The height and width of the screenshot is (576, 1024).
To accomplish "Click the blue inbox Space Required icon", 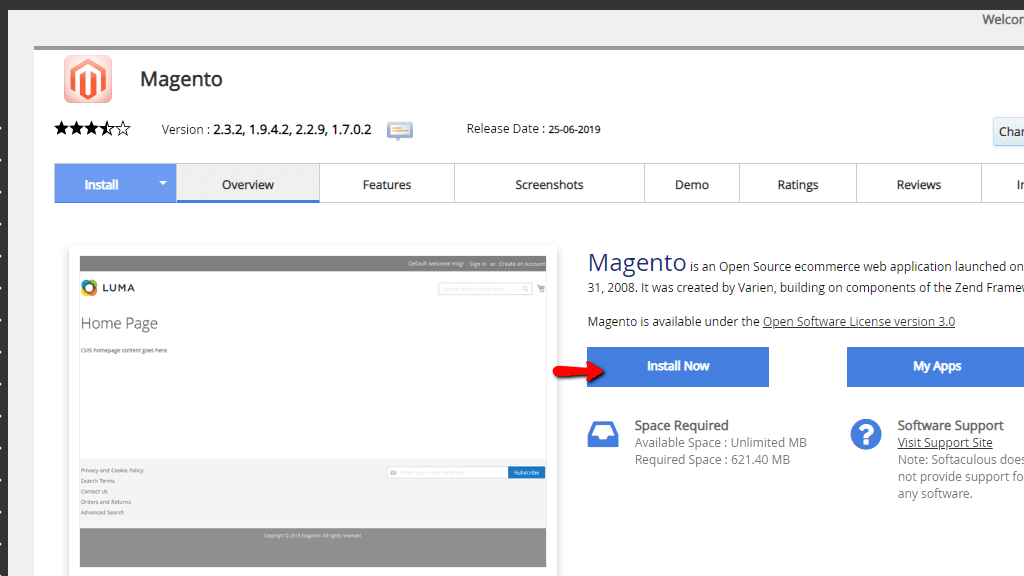I will pos(603,434).
